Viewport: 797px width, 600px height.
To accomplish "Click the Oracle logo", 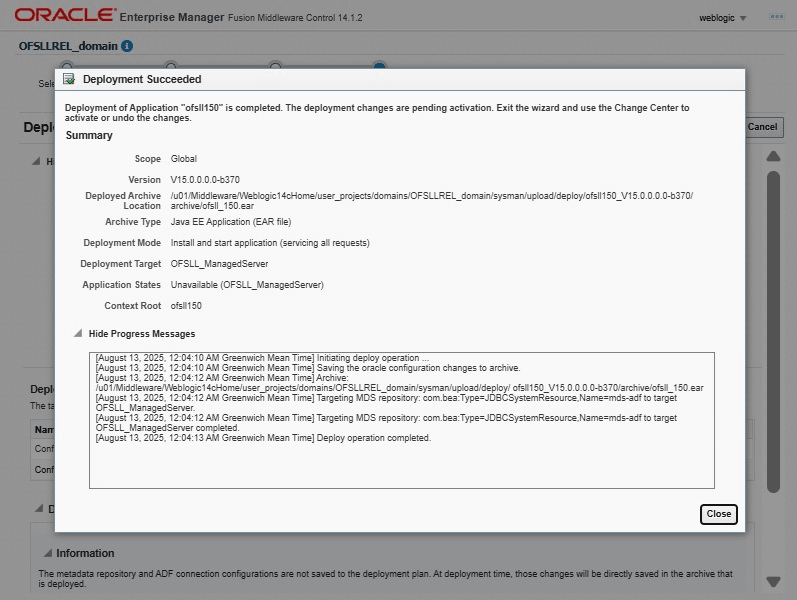I will pyautogui.click(x=63, y=16).
